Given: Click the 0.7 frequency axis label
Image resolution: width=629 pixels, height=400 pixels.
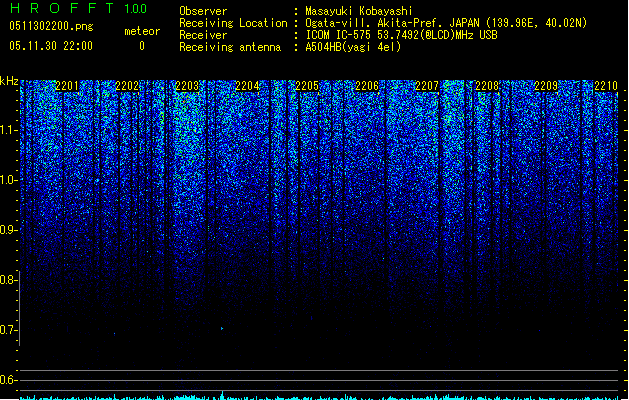Looking at the screenshot, I should click(x=9, y=330).
